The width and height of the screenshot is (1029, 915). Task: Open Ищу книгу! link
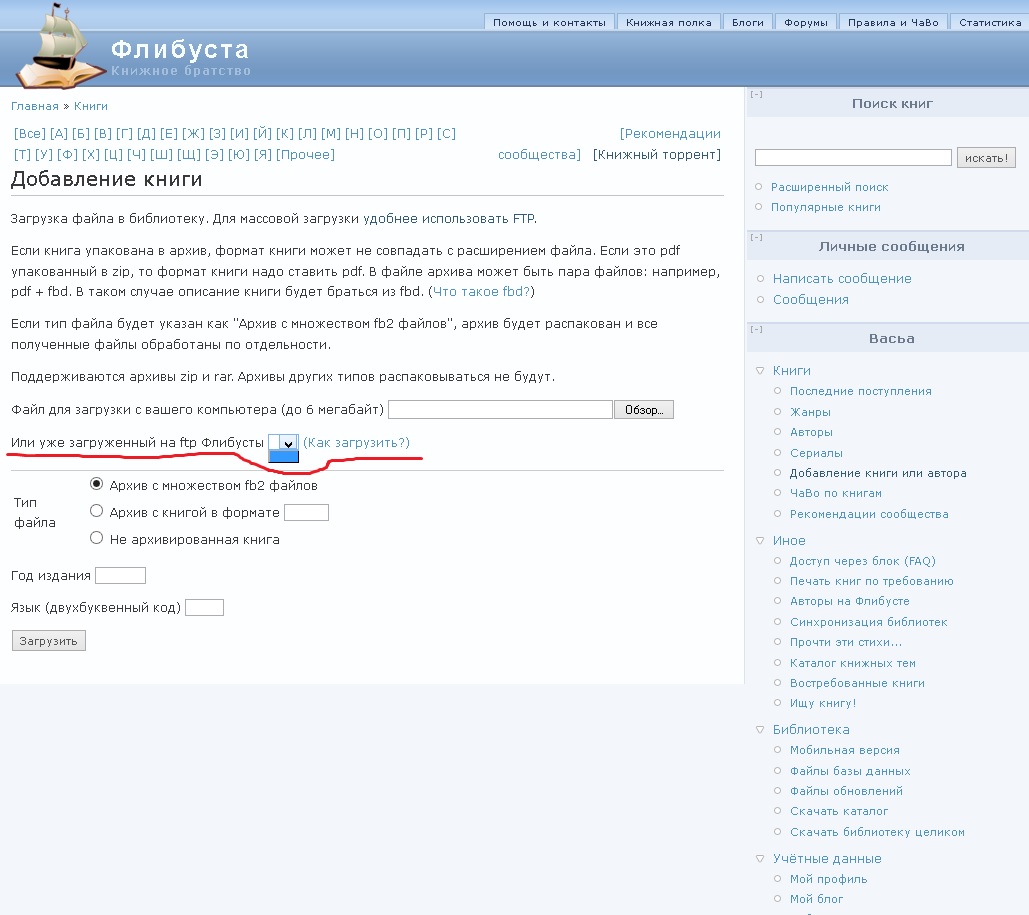[x=823, y=704]
